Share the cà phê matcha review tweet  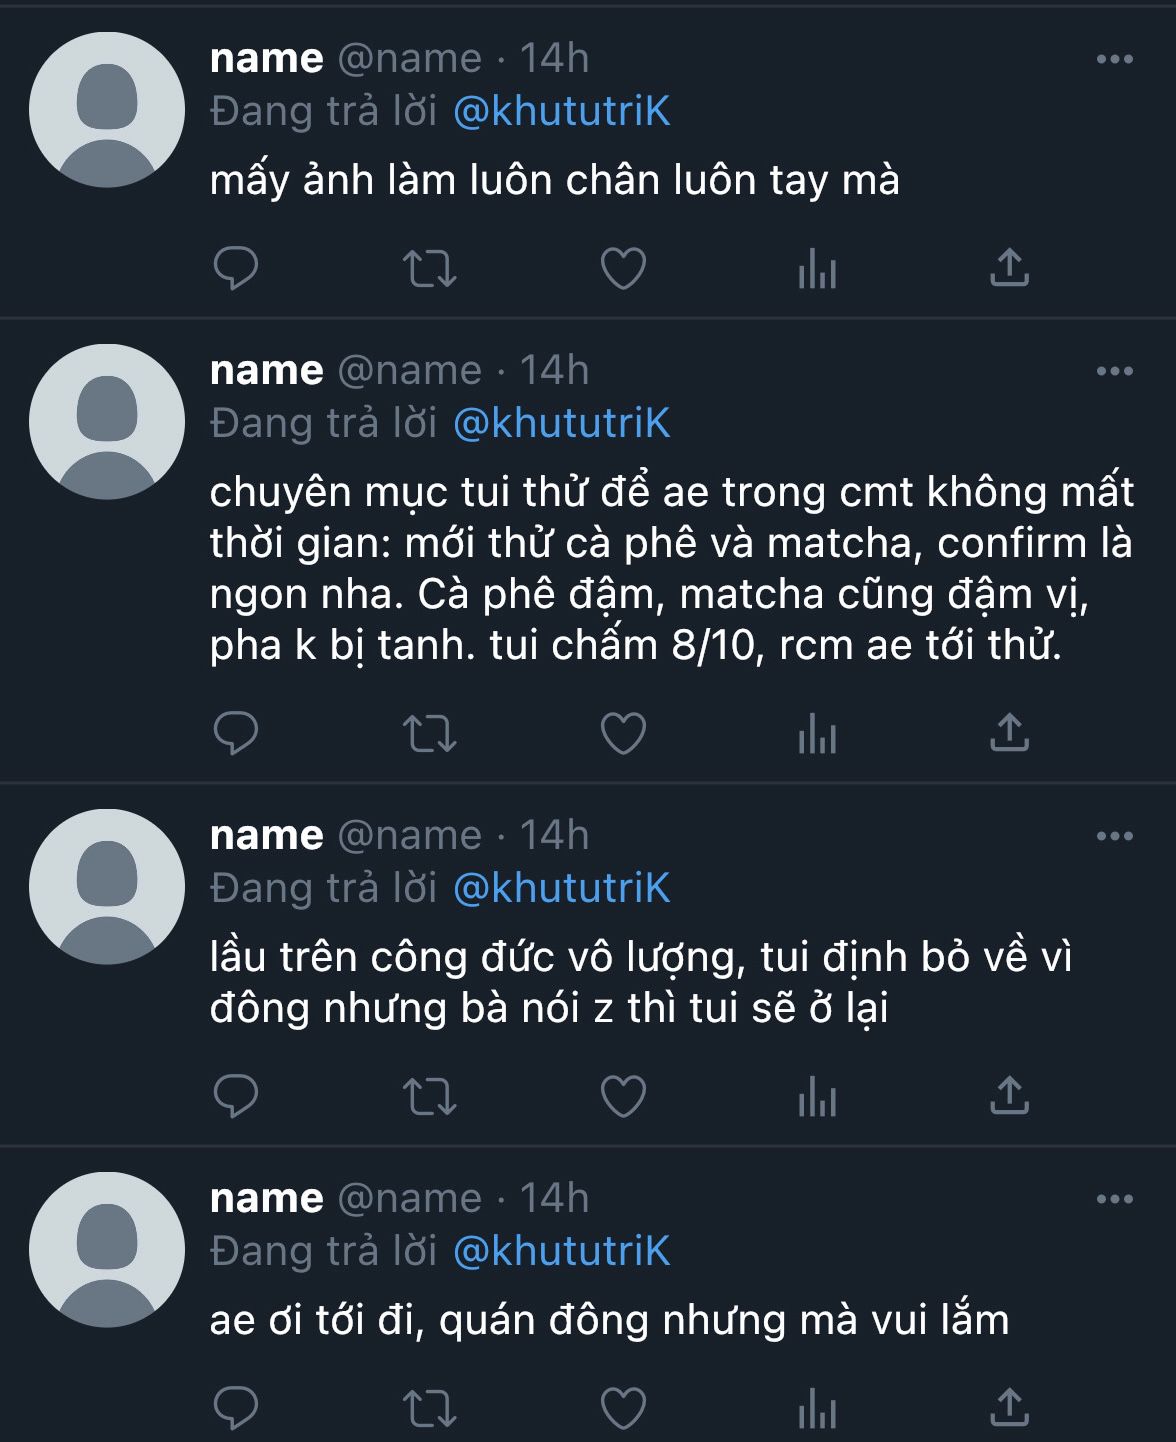[x=1009, y=732]
